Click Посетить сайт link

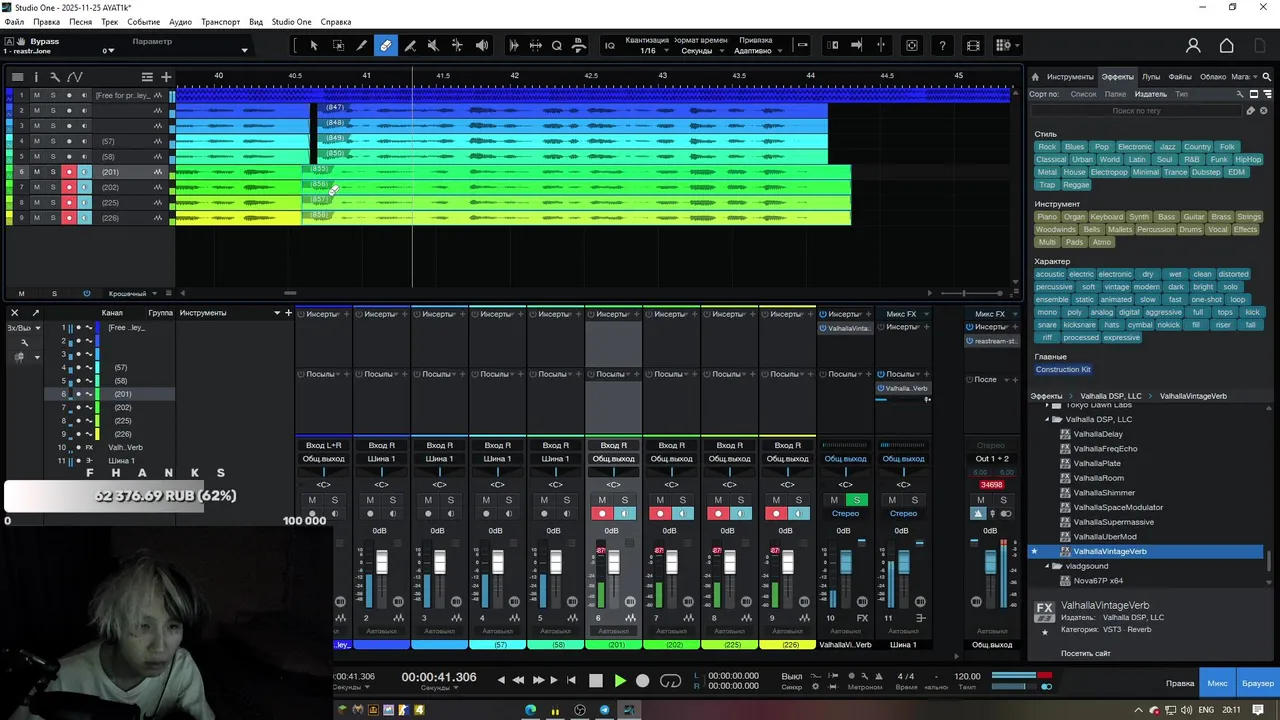(x=1085, y=653)
